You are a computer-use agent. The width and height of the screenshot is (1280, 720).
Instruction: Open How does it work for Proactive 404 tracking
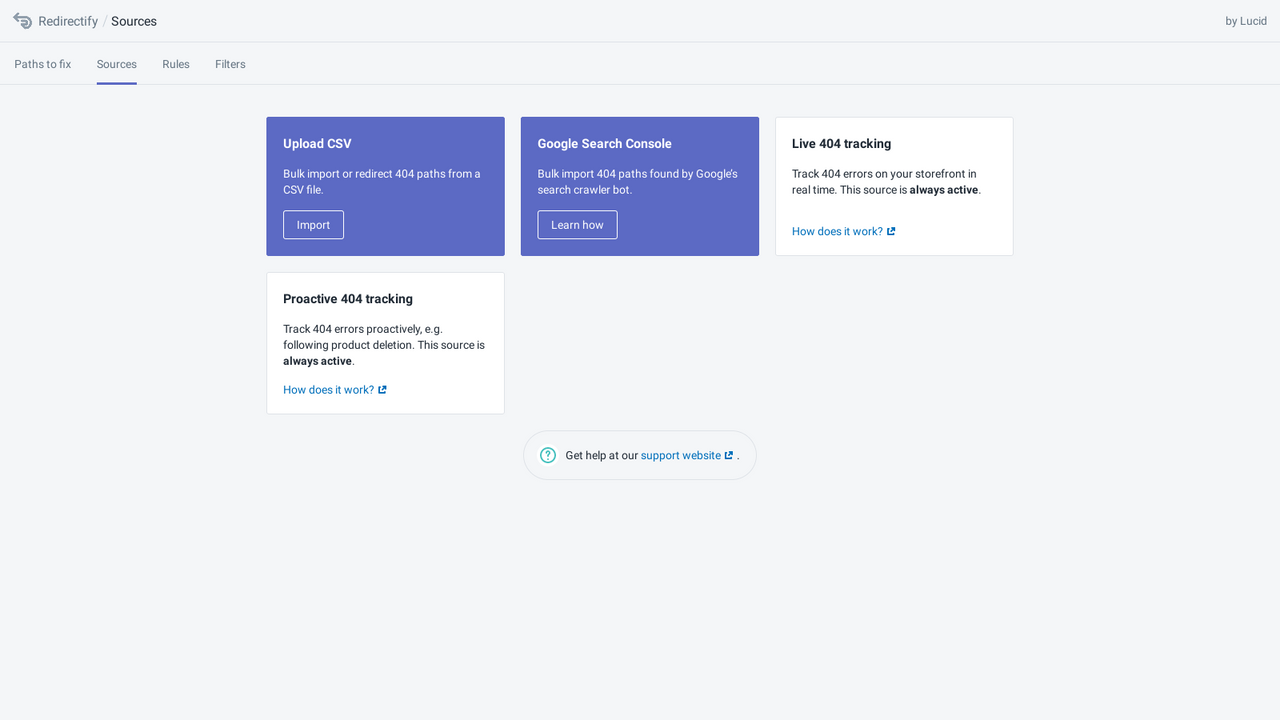click(x=328, y=389)
